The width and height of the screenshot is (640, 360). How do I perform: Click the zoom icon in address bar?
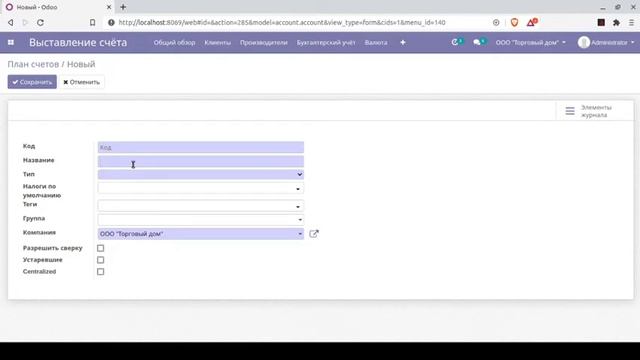point(496,22)
